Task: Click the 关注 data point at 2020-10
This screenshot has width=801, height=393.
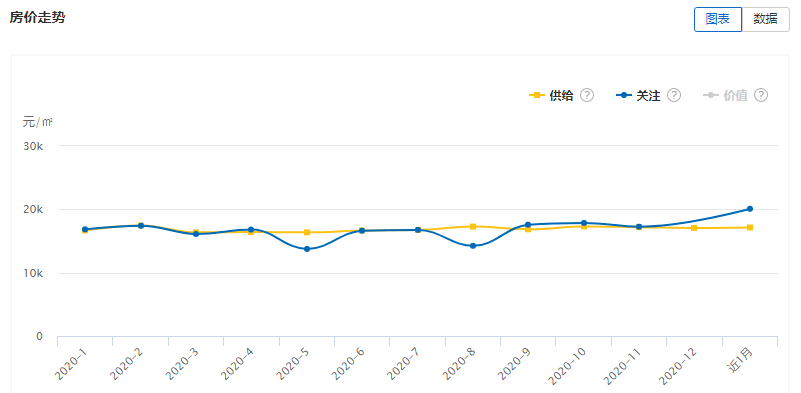Action: (584, 223)
